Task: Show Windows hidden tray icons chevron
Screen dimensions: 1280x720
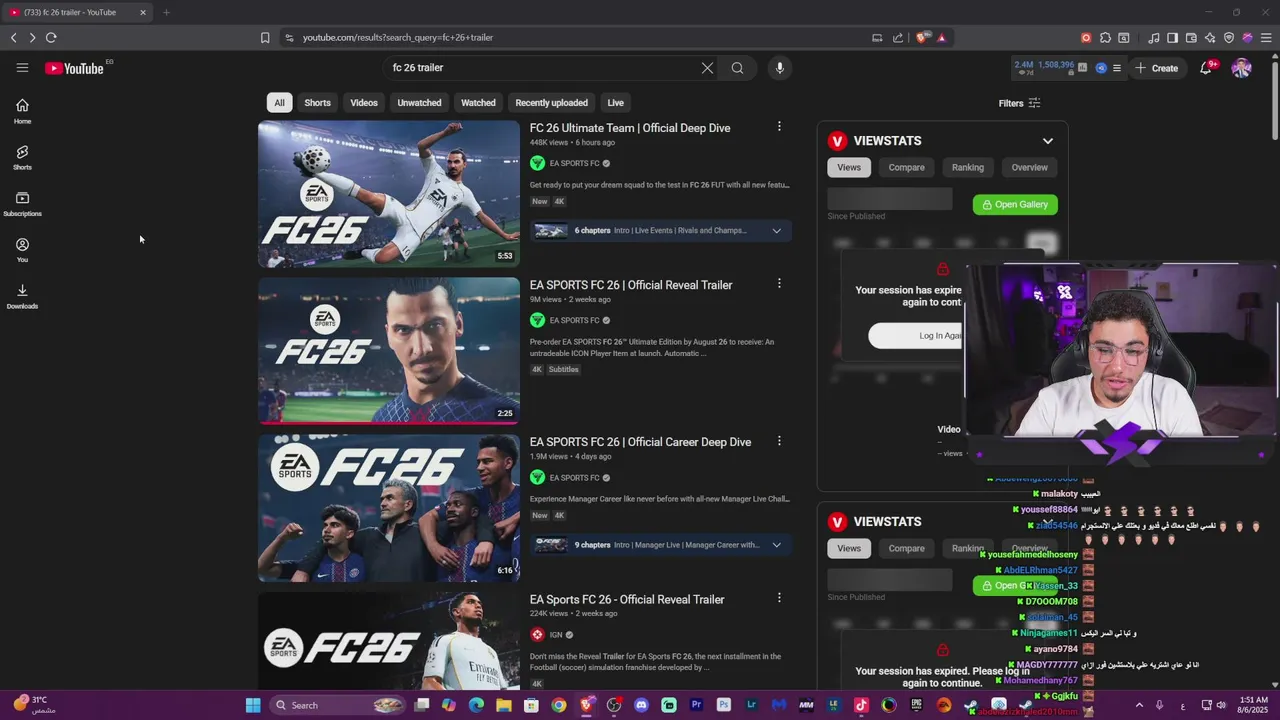Action: [1139, 705]
